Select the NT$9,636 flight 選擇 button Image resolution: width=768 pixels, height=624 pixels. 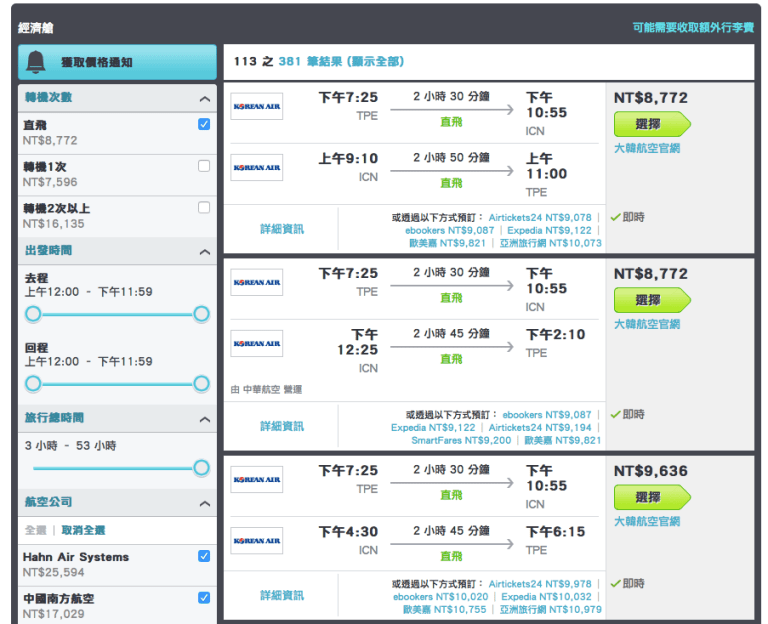tap(652, 498)
